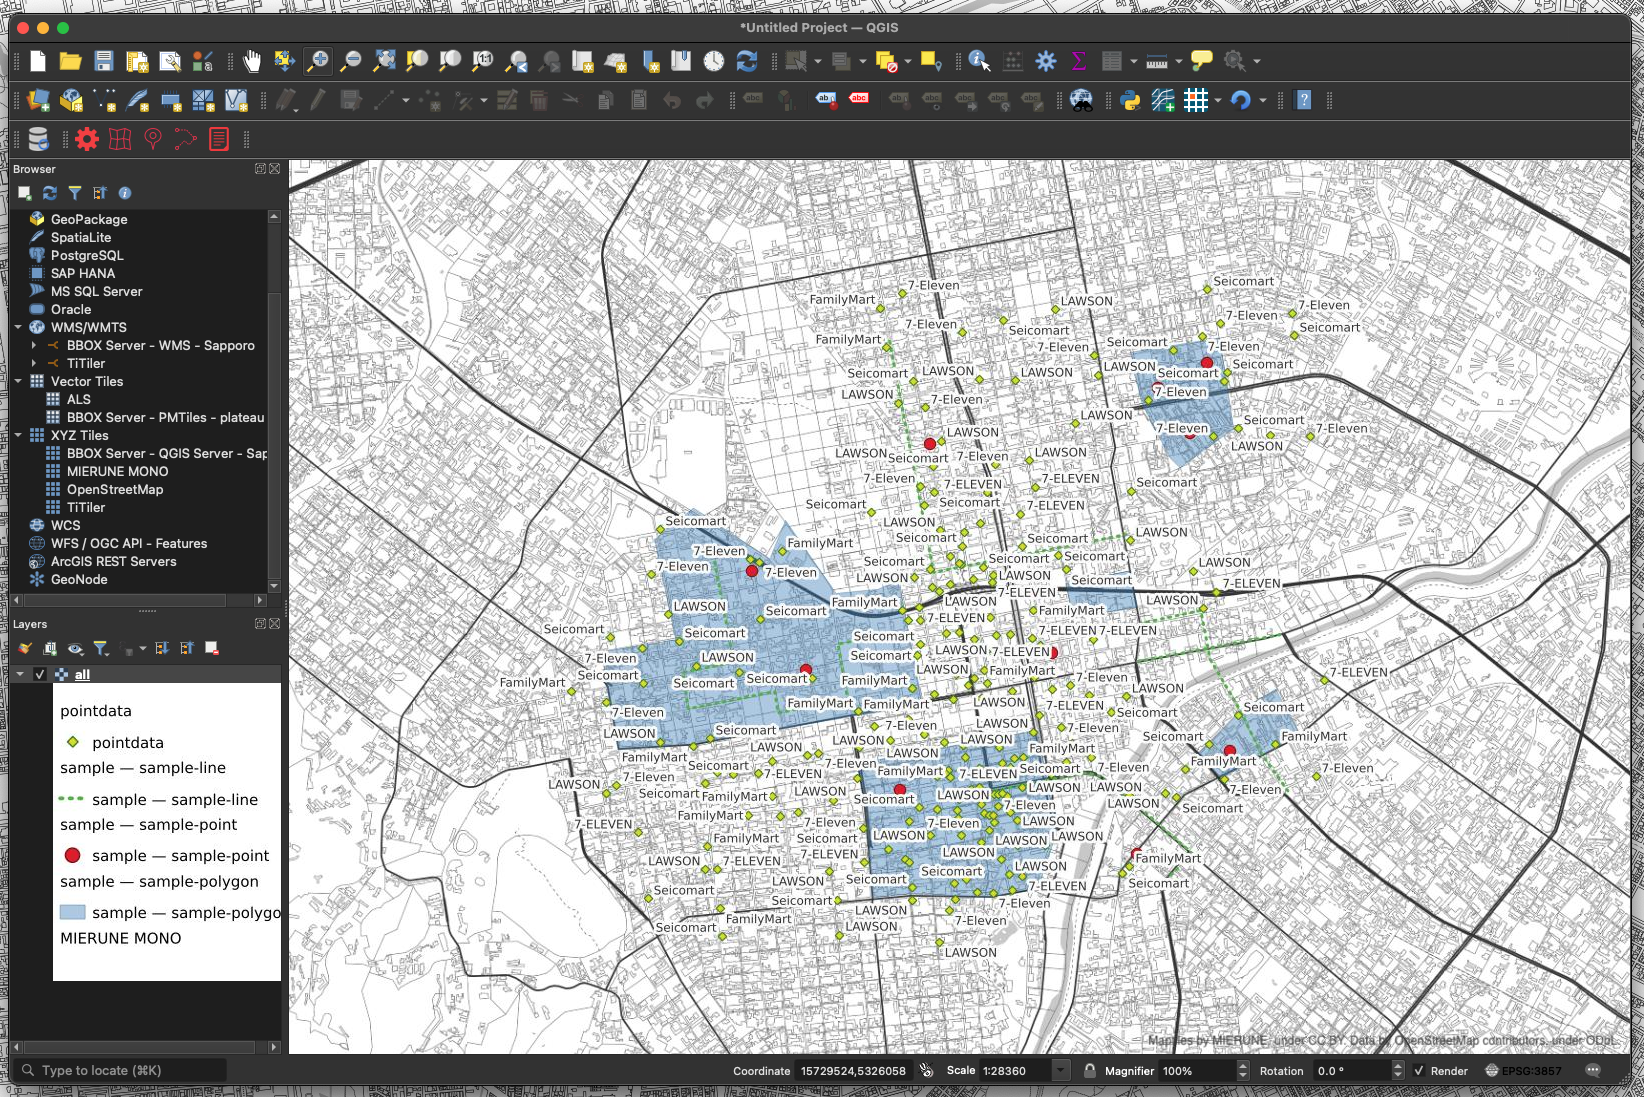Select the GeoPackage browser entry

pos(88,219)
